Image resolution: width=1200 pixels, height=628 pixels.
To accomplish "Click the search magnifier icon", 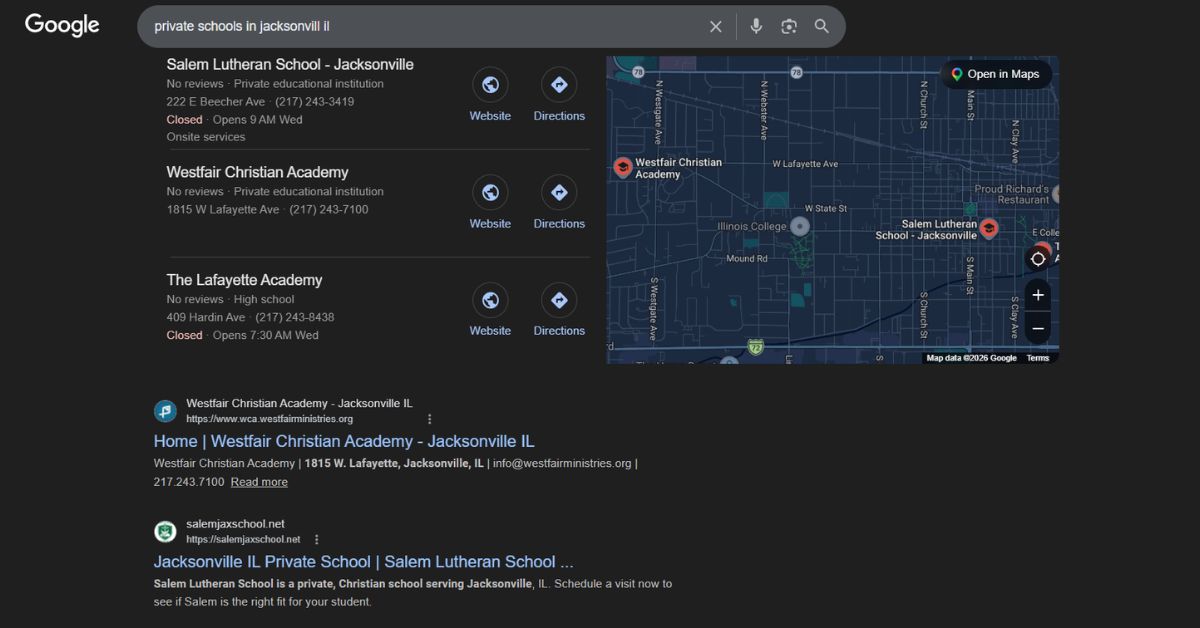I will pos(822,26).
